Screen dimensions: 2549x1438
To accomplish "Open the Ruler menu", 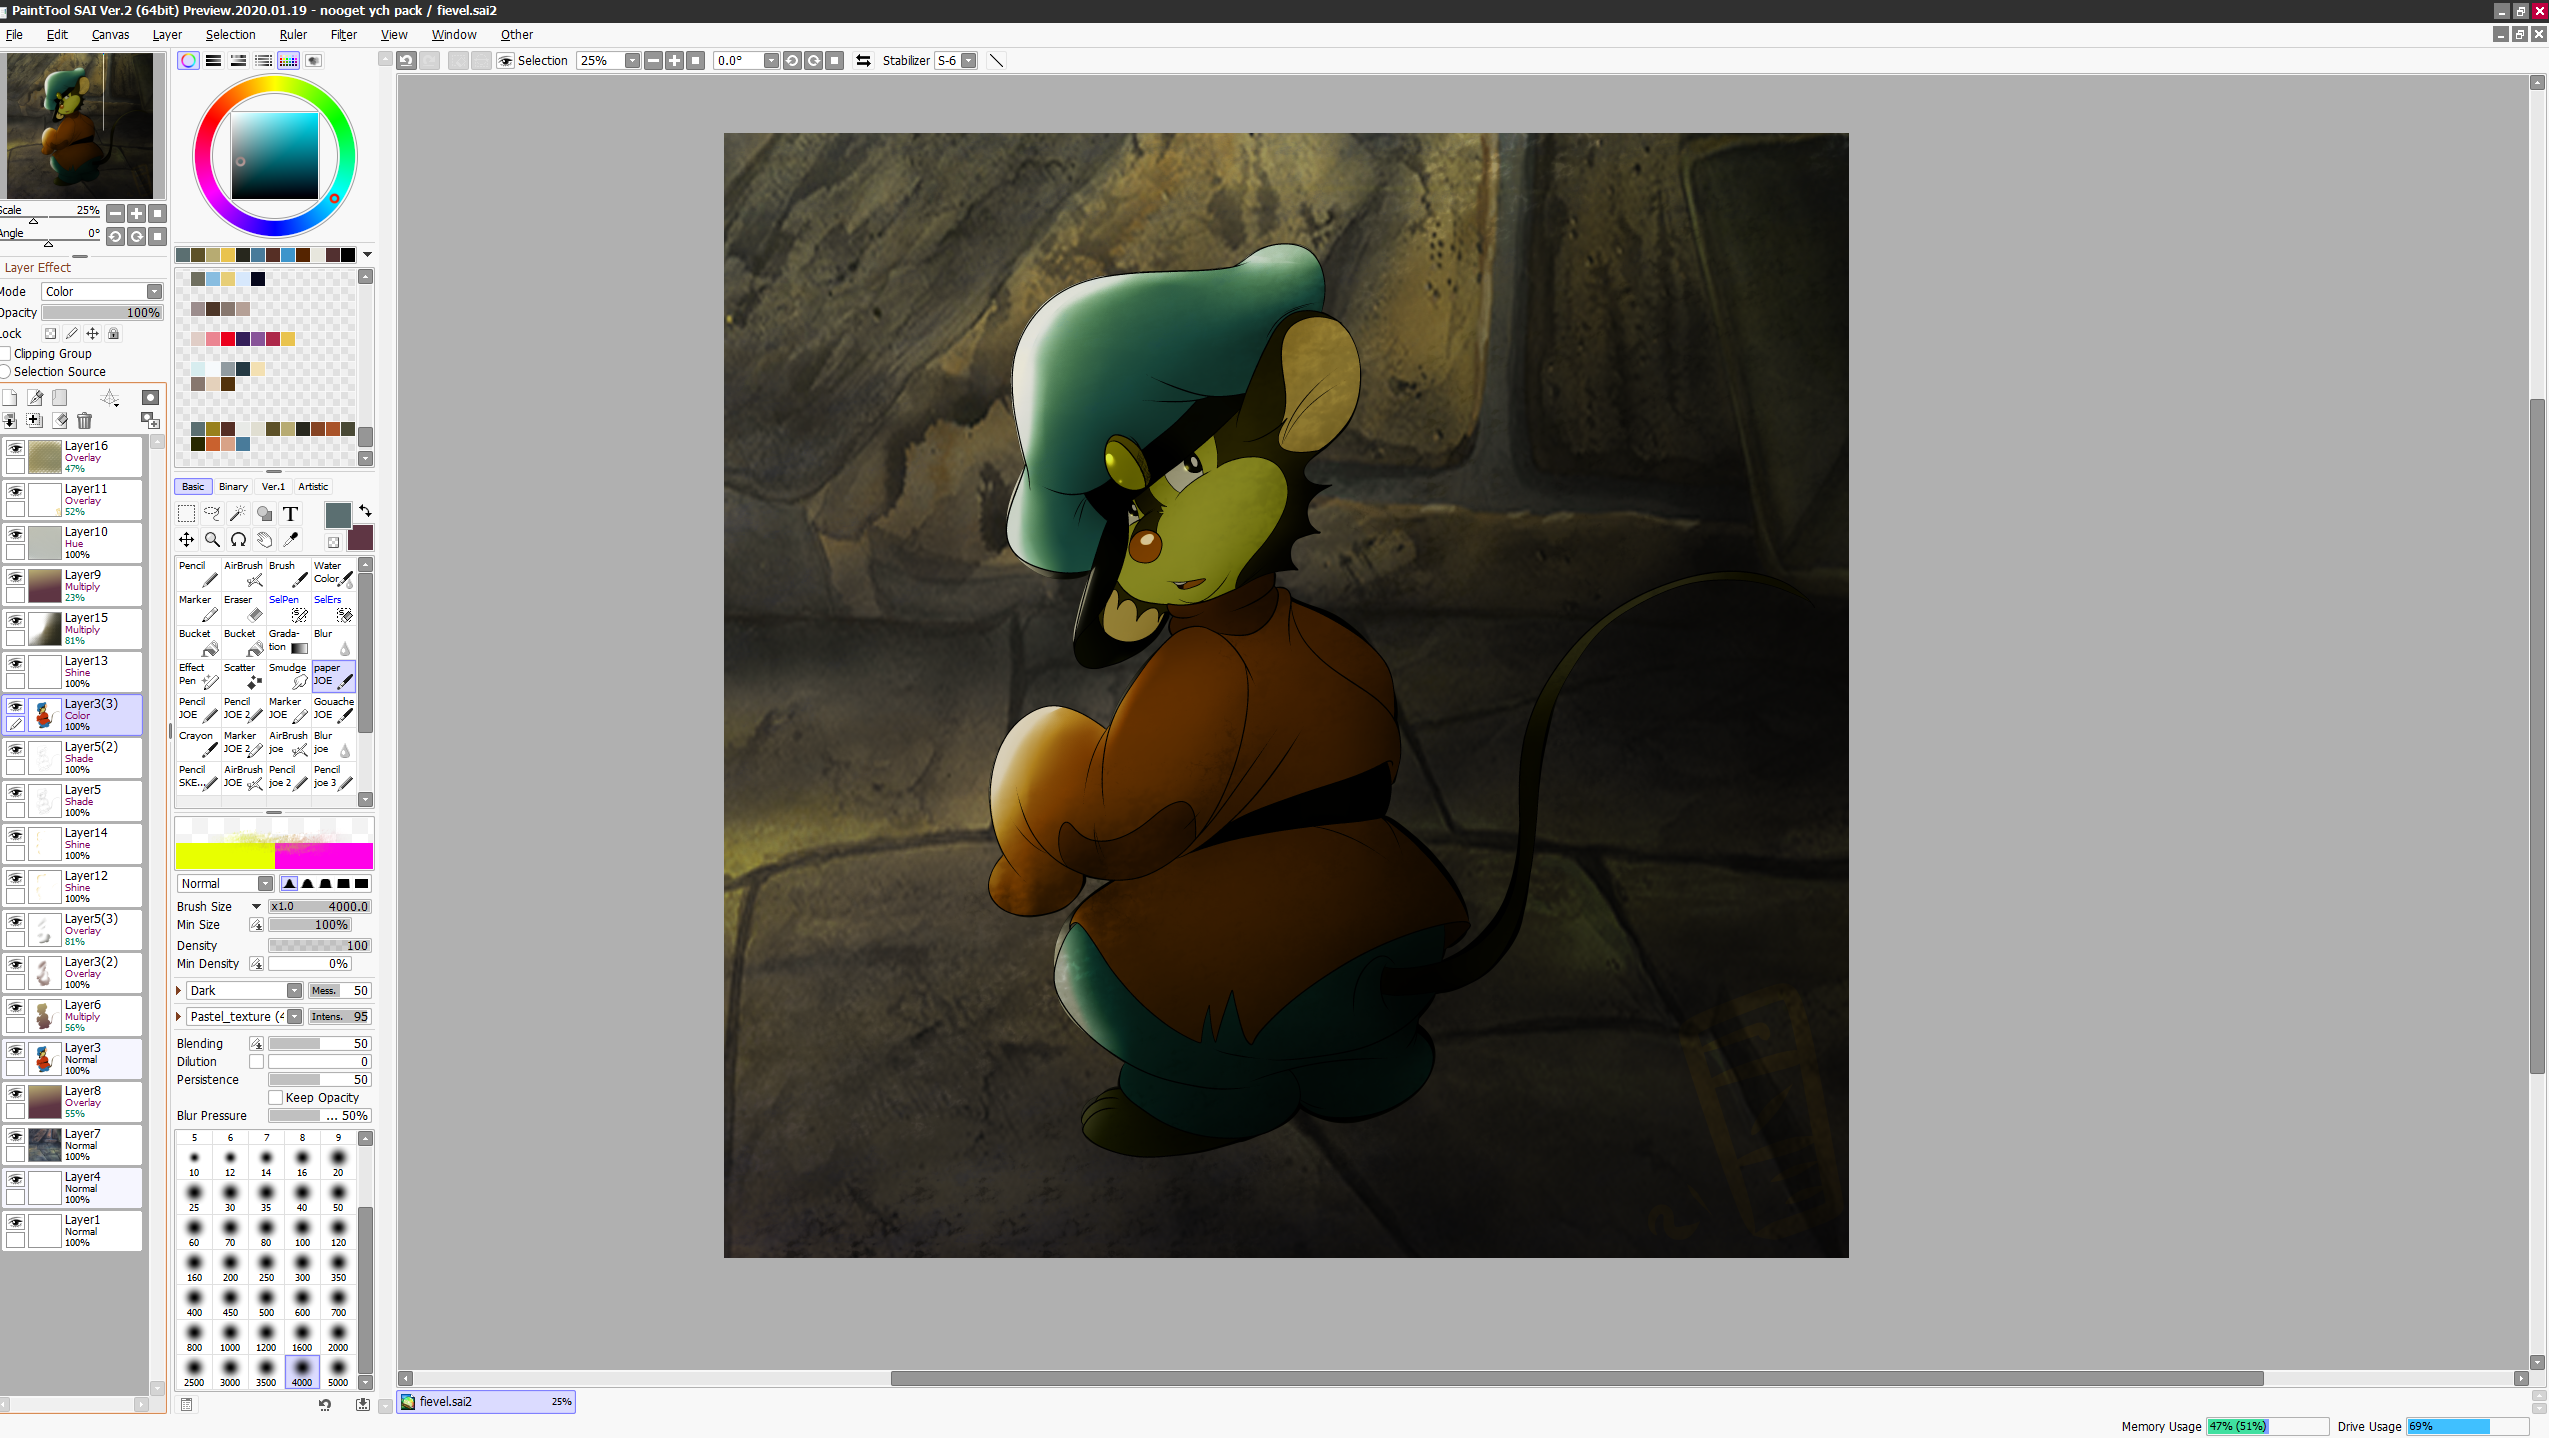I will pyautogui.click(x=293, y=35).
